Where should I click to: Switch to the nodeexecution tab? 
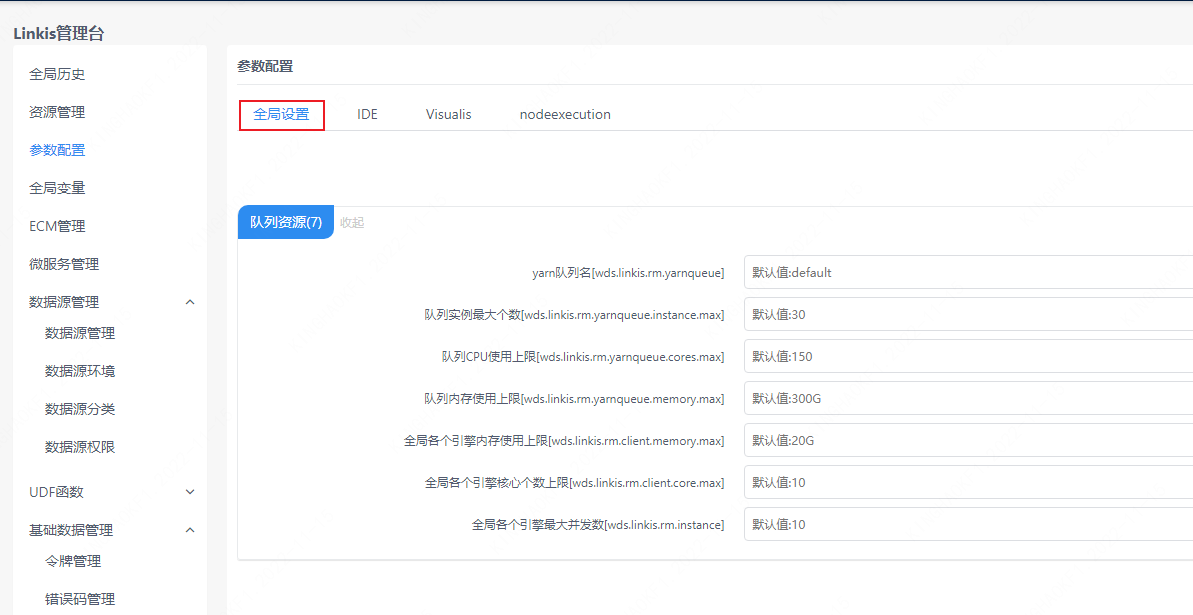click(x=565, y=115)
